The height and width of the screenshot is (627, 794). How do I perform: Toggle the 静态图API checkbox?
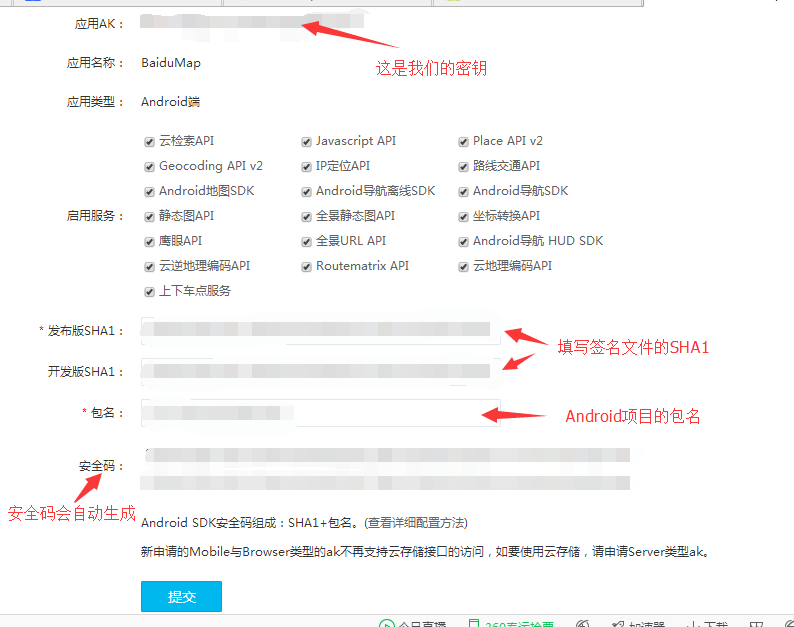(x=149, y=217)
